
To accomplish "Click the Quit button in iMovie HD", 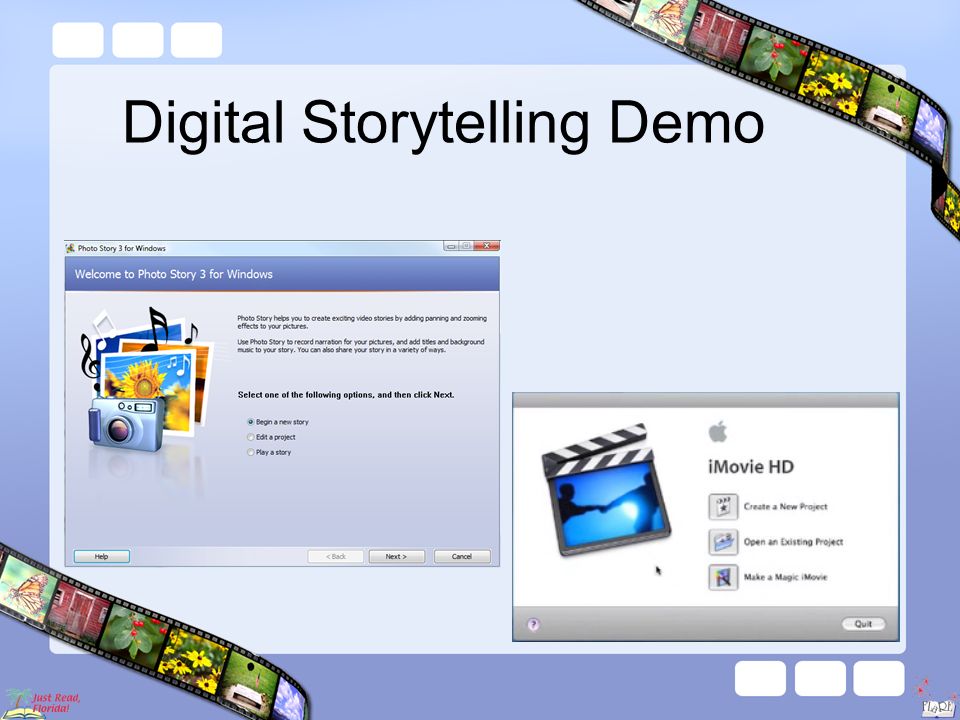I will [x=863, y=624].
